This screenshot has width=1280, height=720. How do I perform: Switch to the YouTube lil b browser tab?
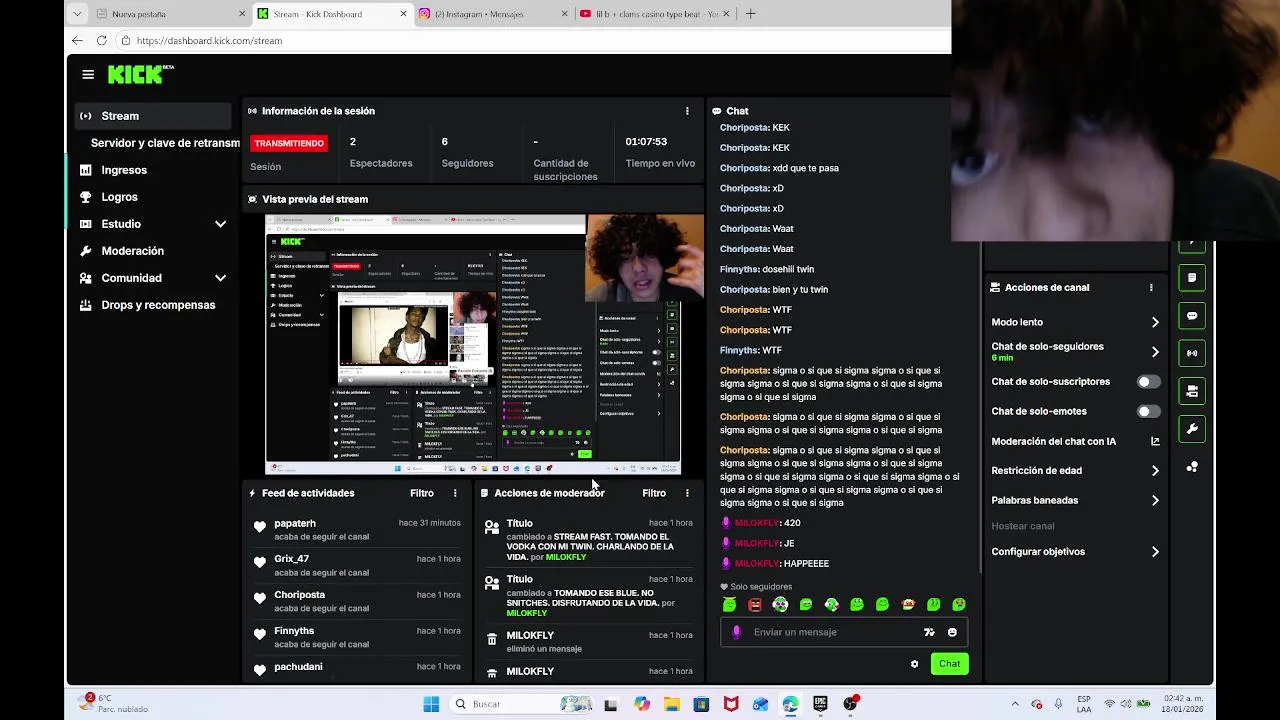click(653, 14)
